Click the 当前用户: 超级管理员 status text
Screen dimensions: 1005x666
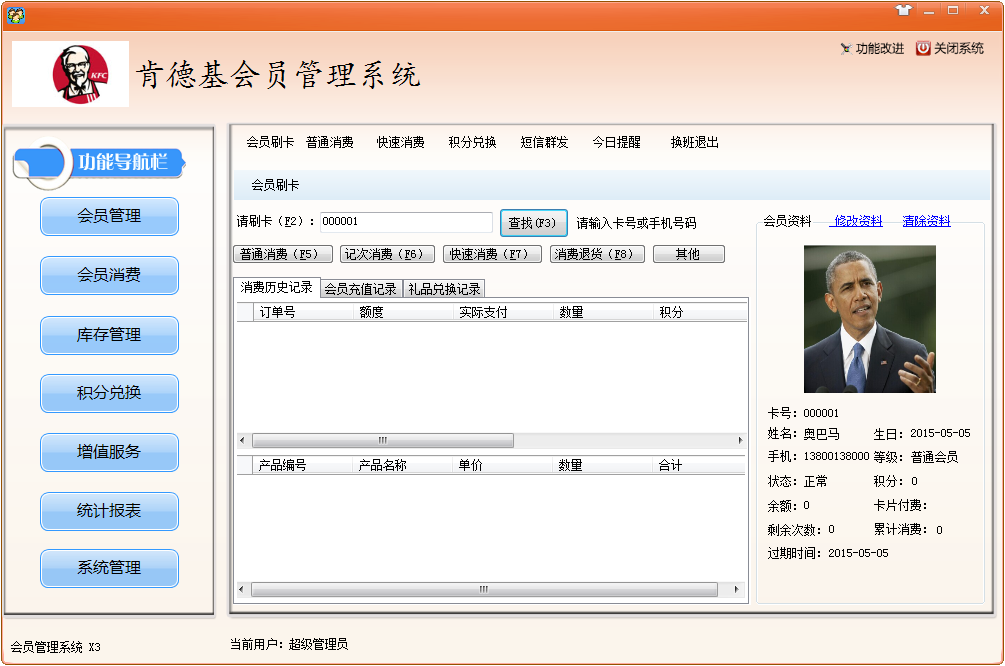(289, 644)
